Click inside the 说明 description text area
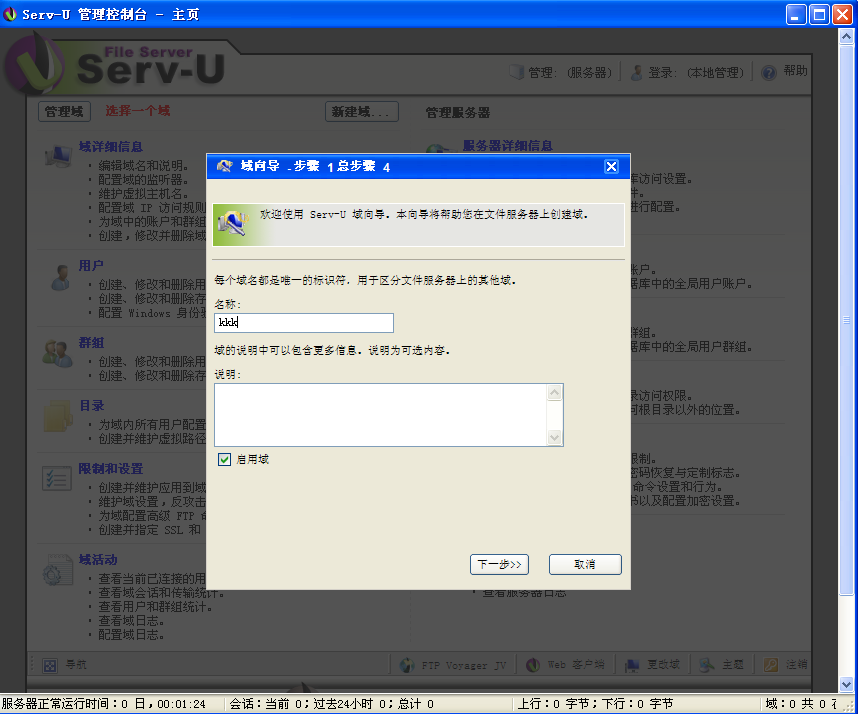The width and height of the screenshot is (858, 714). tap(381, 415)
